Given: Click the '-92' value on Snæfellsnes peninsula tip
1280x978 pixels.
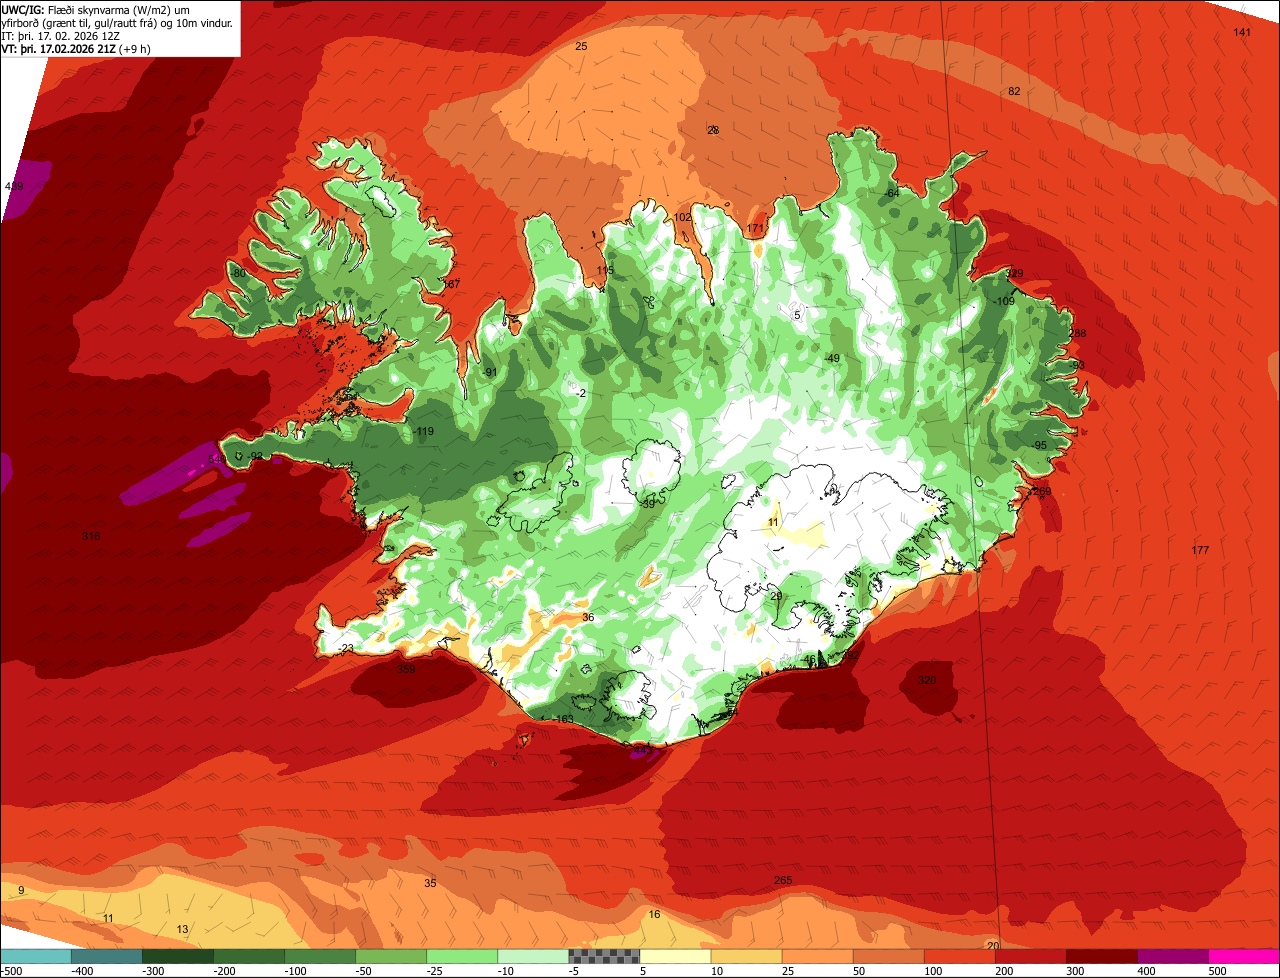Looking at the screenshot, I should [256, 457].
